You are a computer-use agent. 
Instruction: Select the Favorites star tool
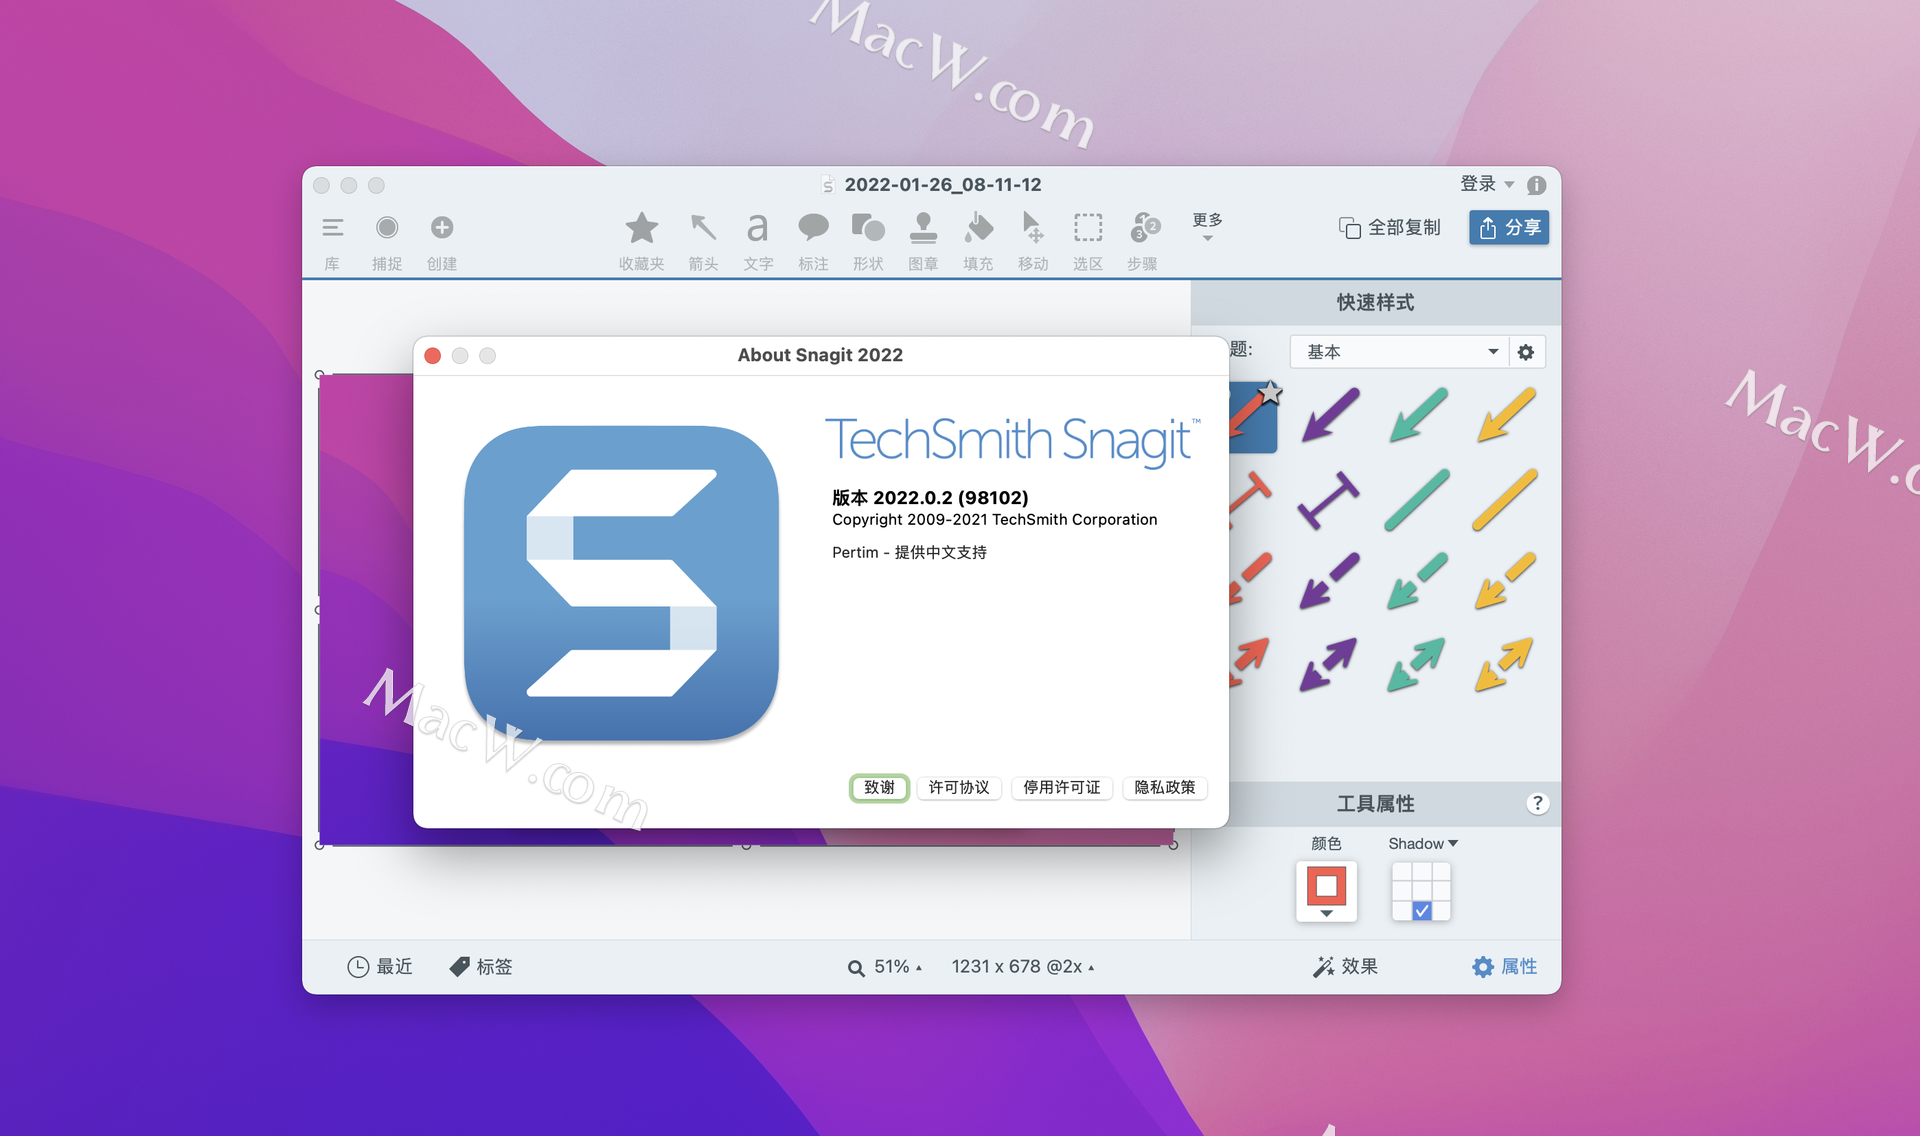tap(642, 229)
